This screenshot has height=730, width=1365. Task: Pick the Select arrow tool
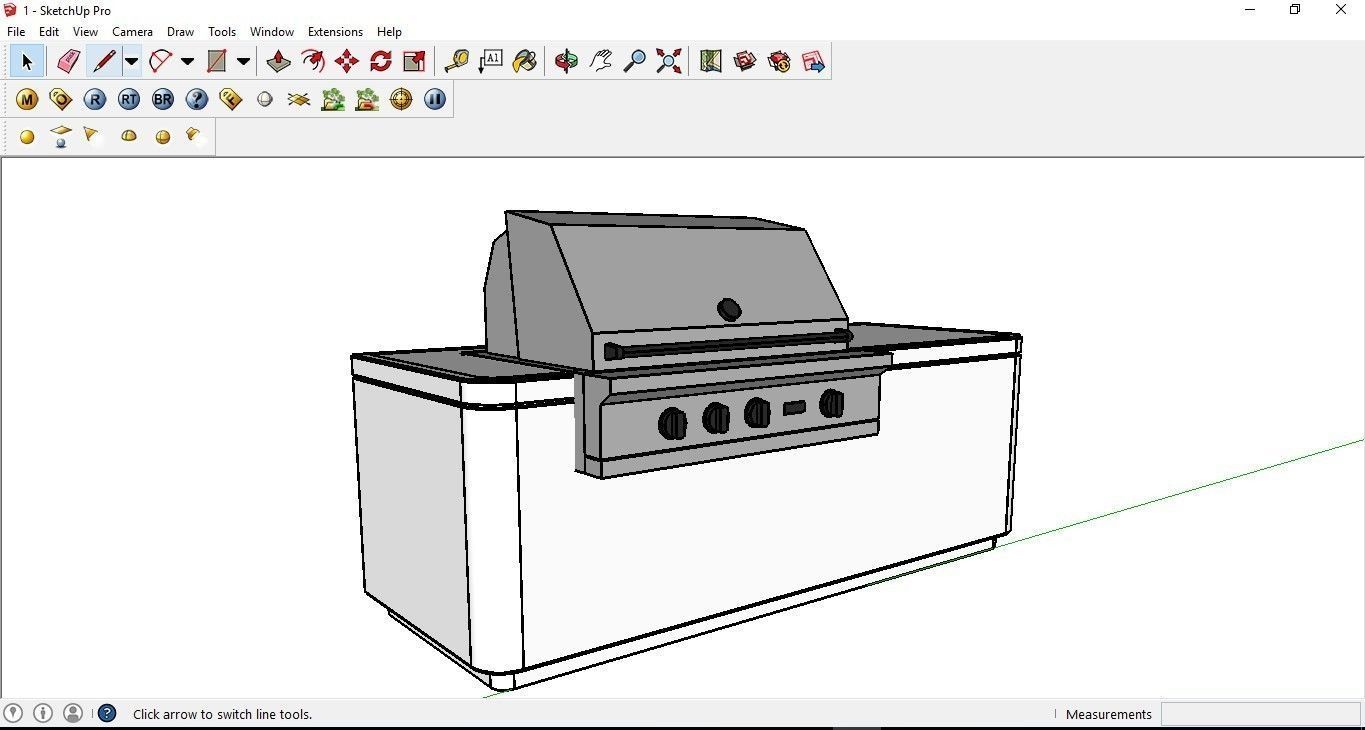point(27,62)
